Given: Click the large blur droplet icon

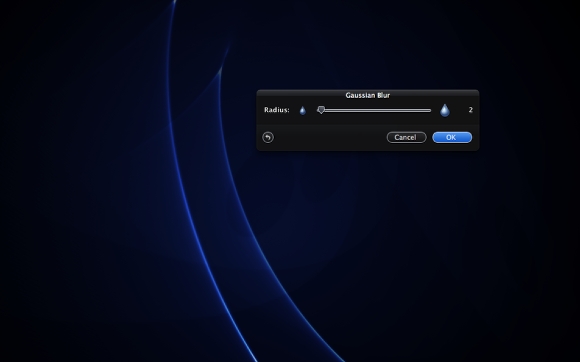Looking at the screenshot, I should (x=445, y=110).
